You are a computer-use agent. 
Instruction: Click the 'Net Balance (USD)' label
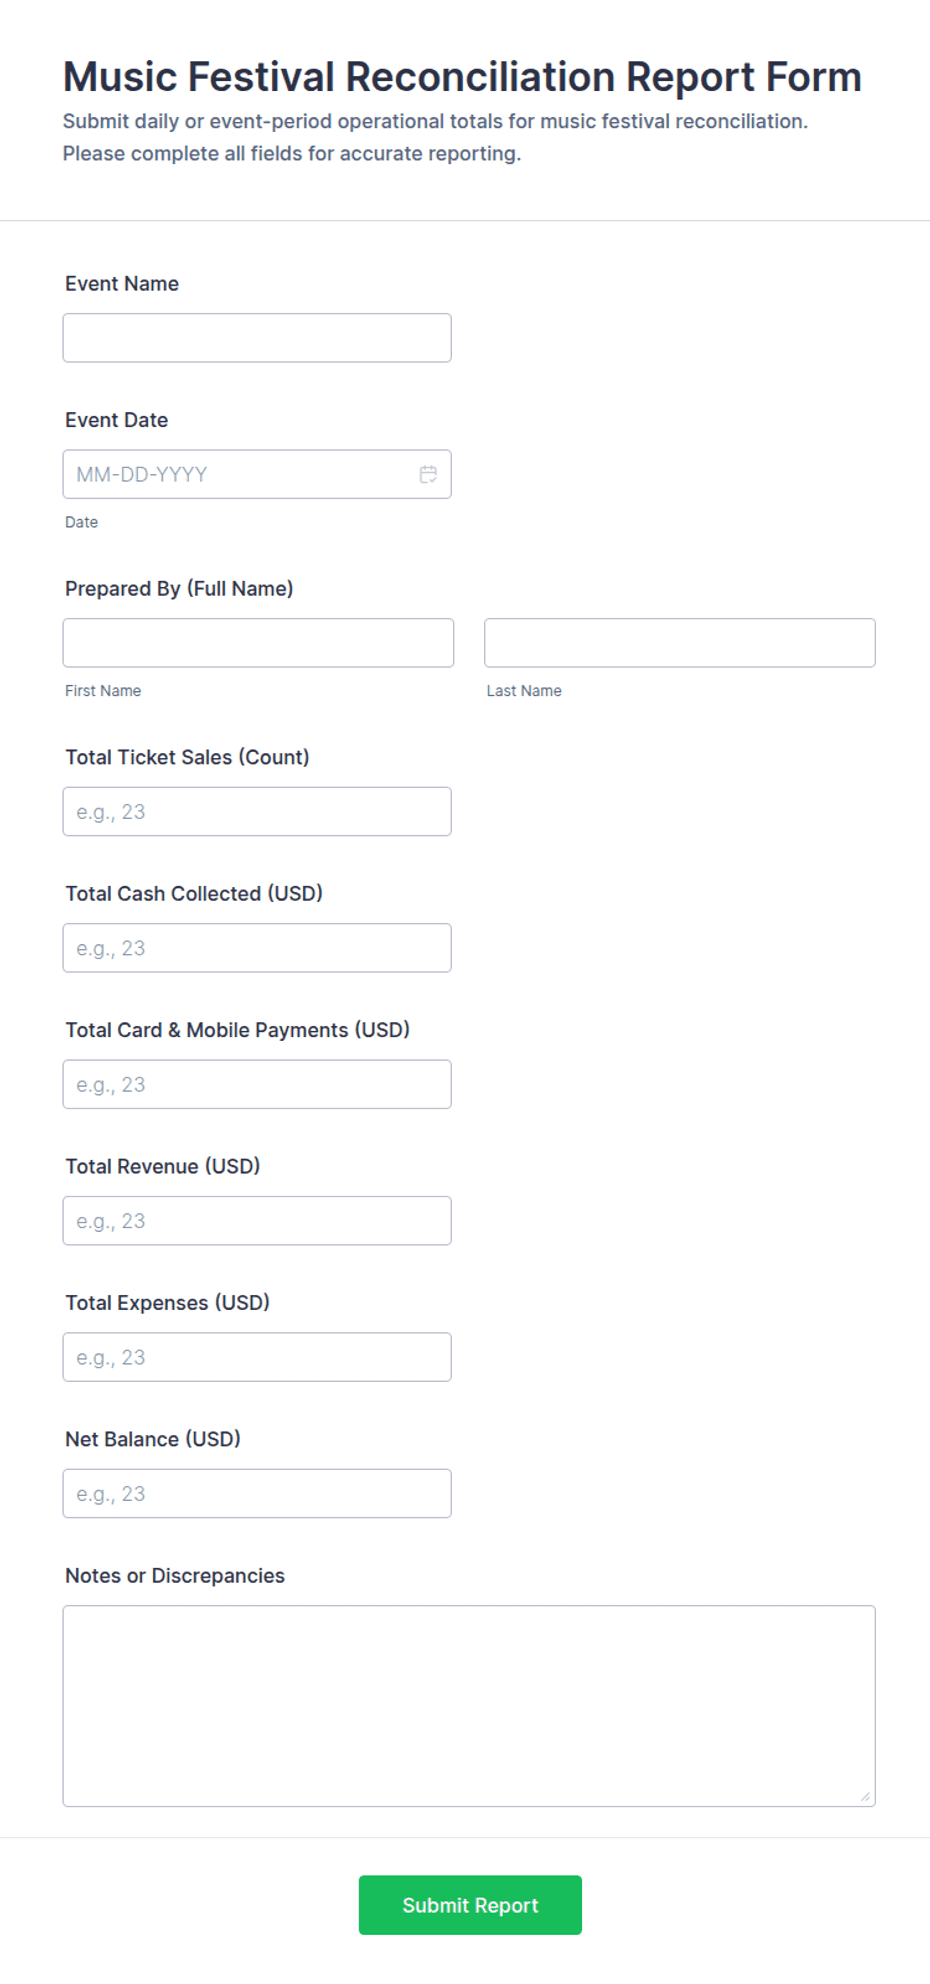[x=153, y=1439]
